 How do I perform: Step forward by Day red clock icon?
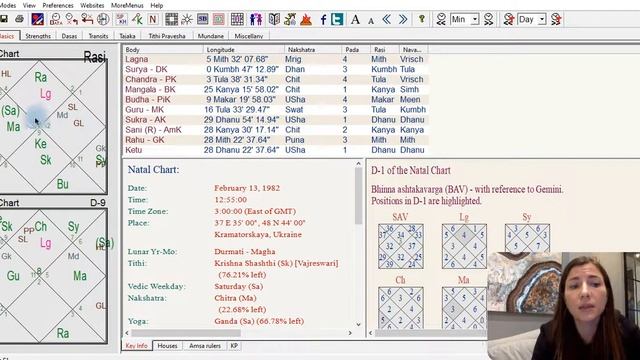tap(556, 19)
